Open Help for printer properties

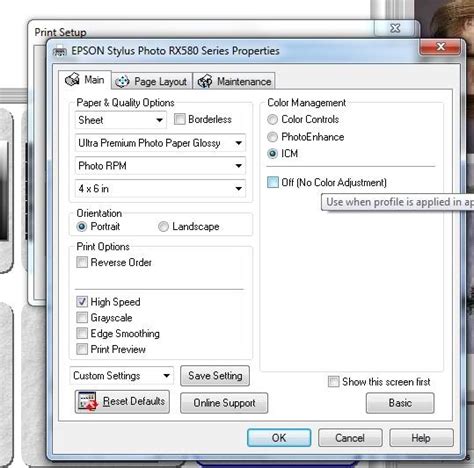[421, 438]
